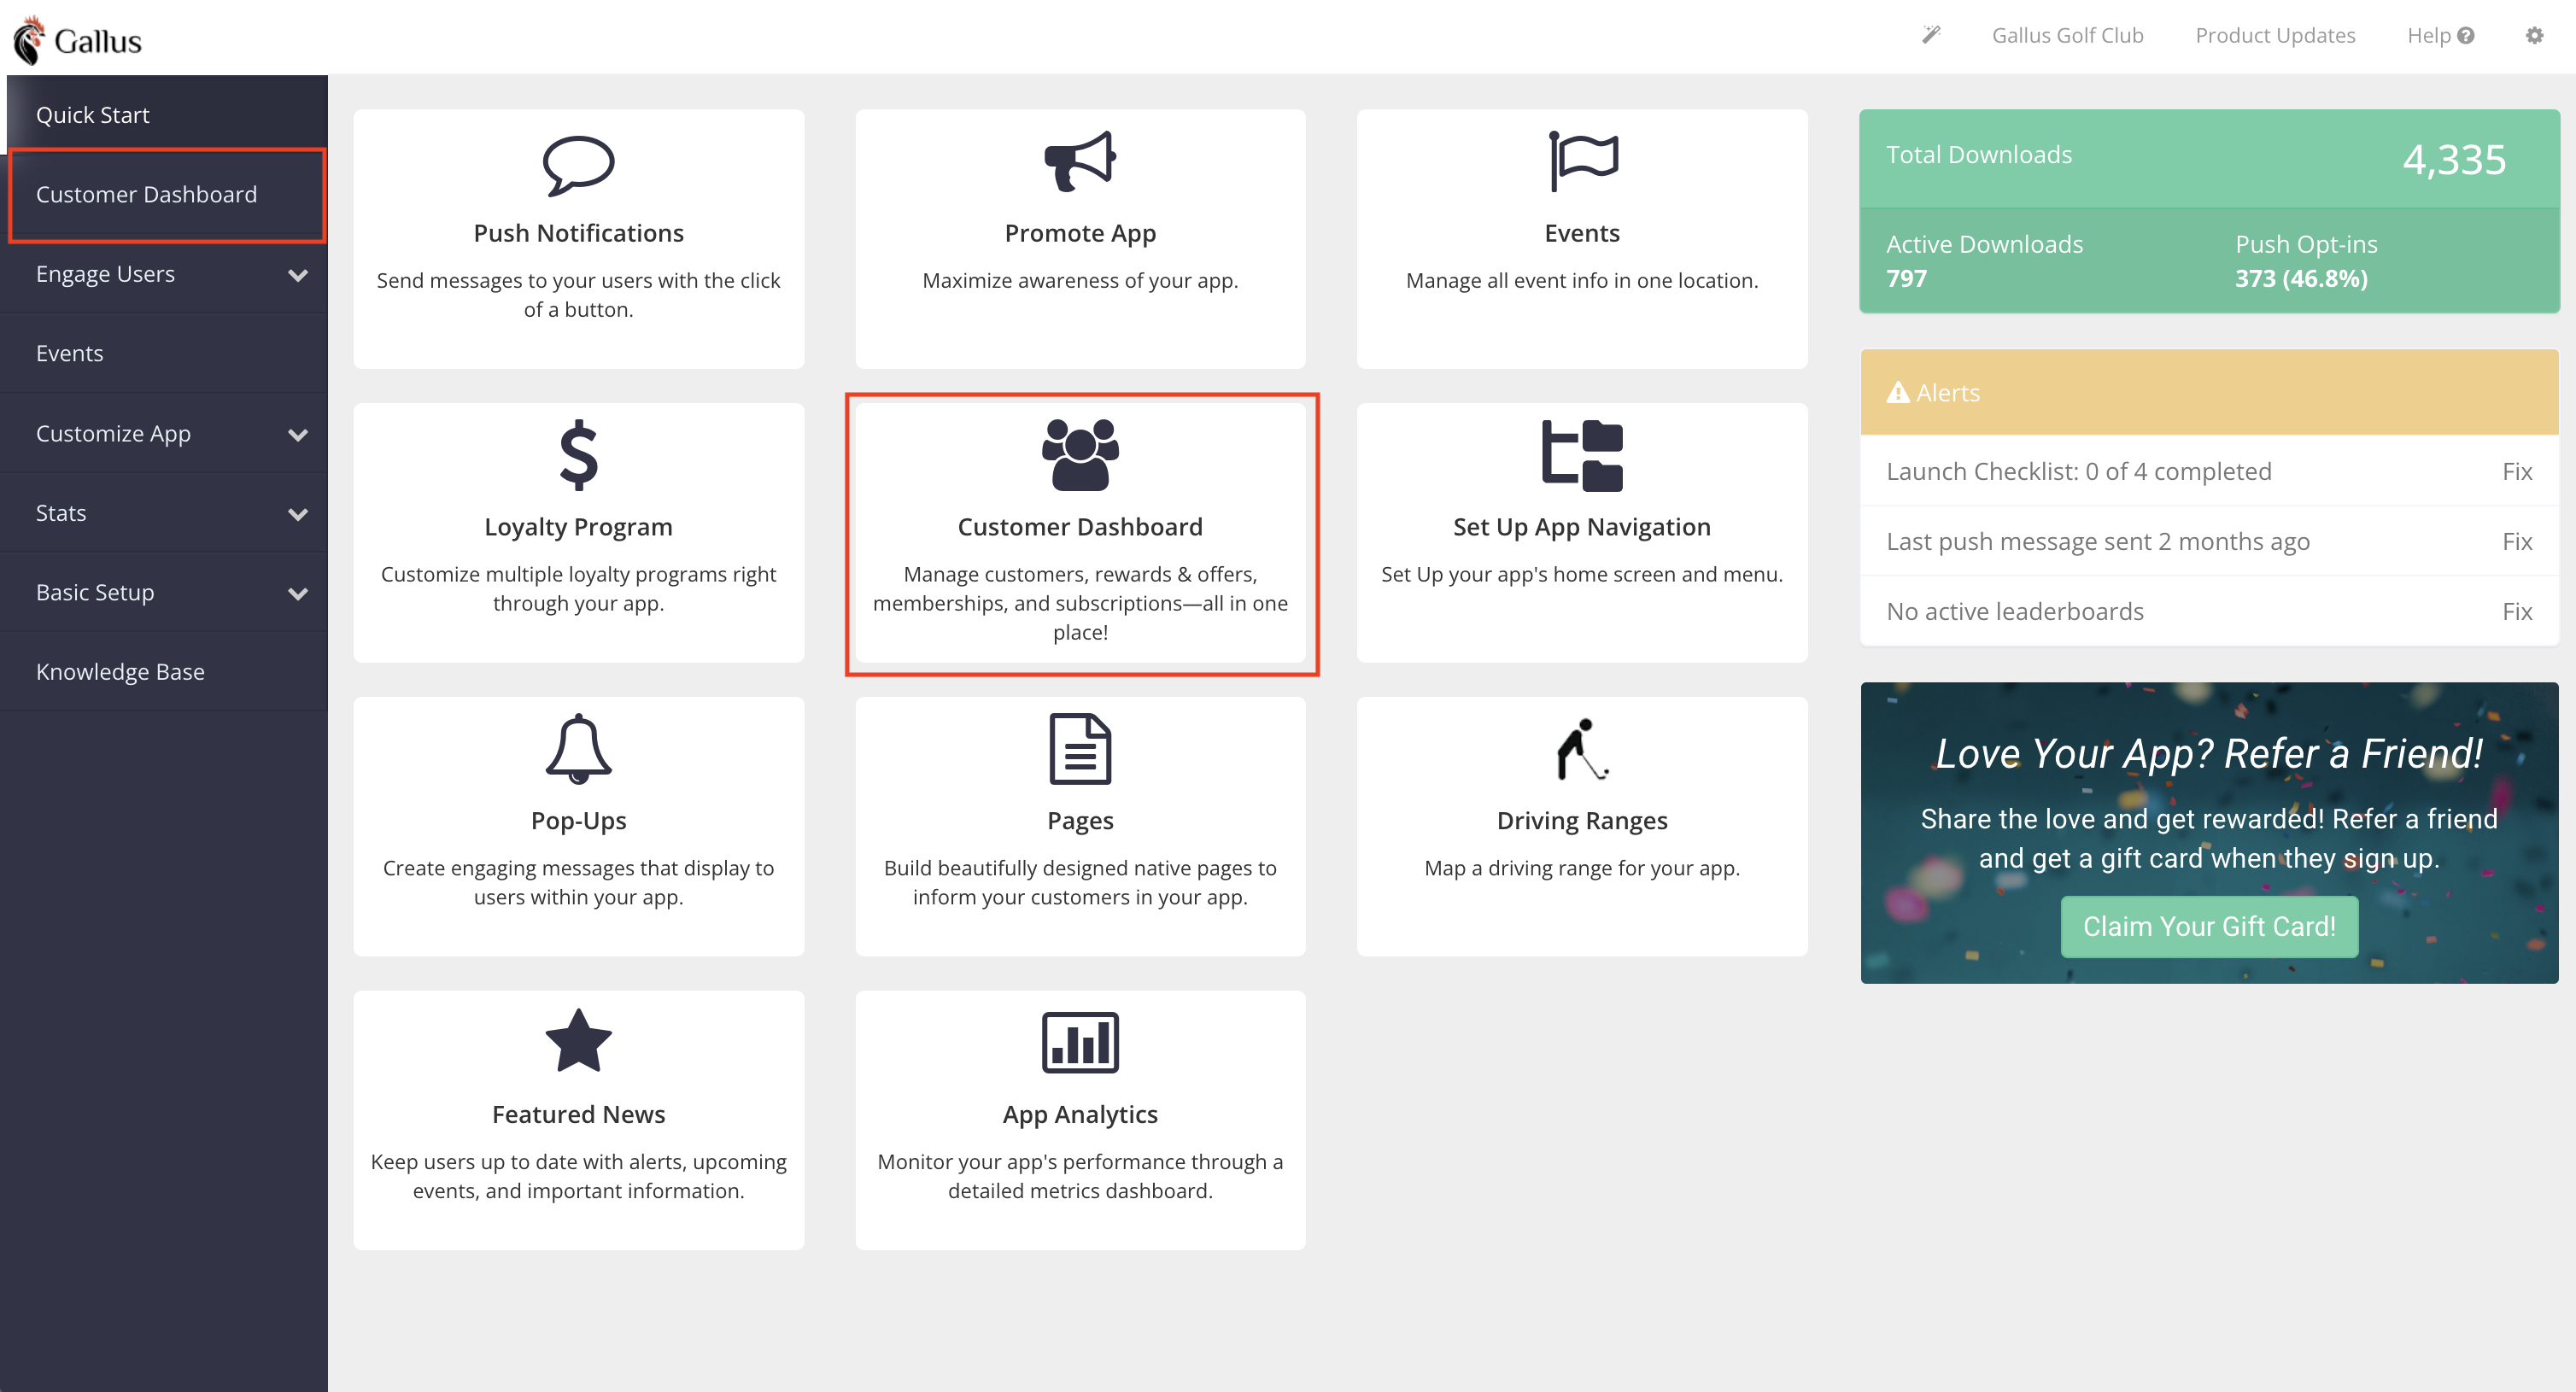2576x1392 pixels.
Task: Select Basic Setup menu label
Action: coord(95,592)
